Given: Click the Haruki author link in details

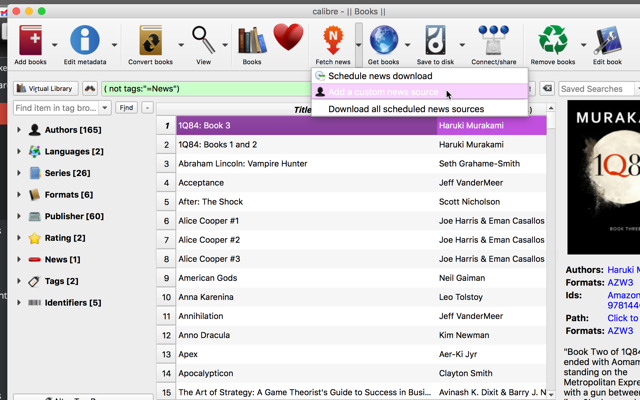Looking at the screenshot, I should [622, 270].
